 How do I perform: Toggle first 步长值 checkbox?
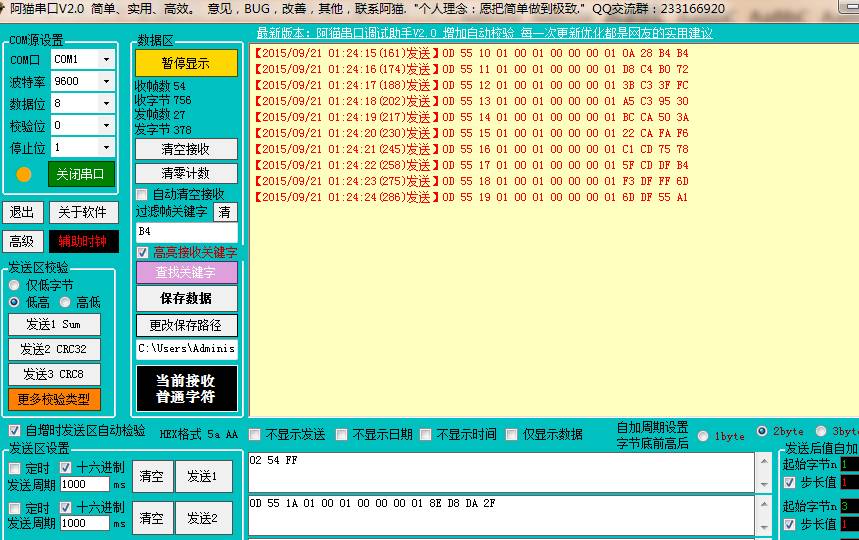[x=789, y=482]
